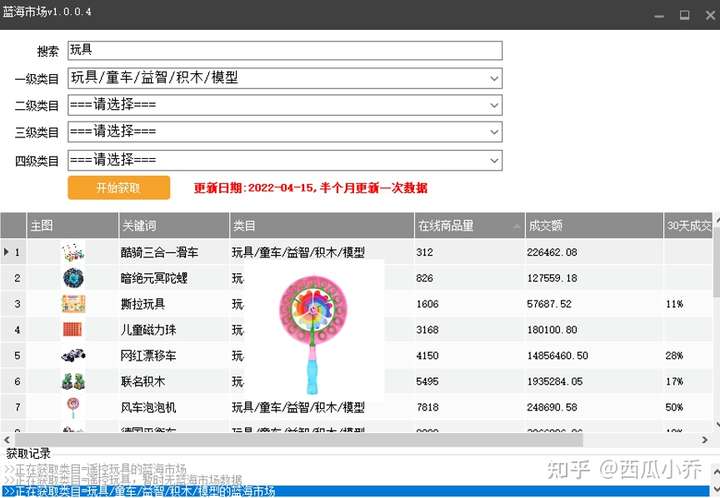This screenshot has width=720, height=498.
Task: Click the enlarged windmill bubble toy preview
Action: (314, 331)
